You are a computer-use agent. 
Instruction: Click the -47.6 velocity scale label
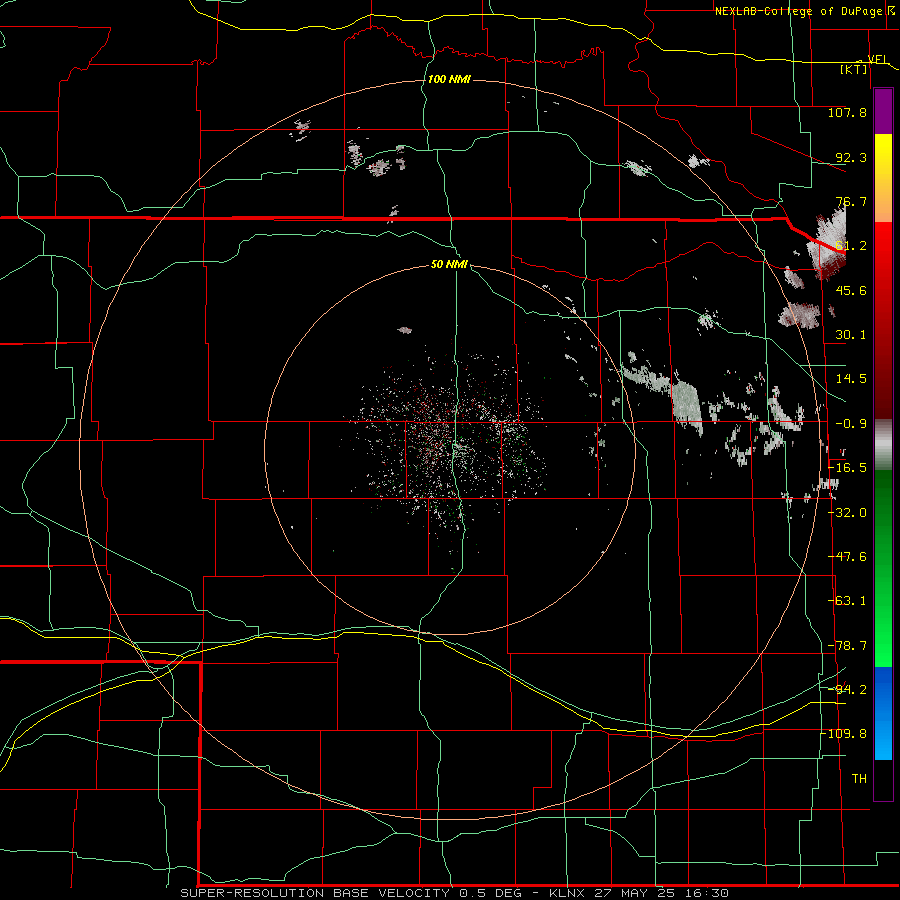click(847, 557)
